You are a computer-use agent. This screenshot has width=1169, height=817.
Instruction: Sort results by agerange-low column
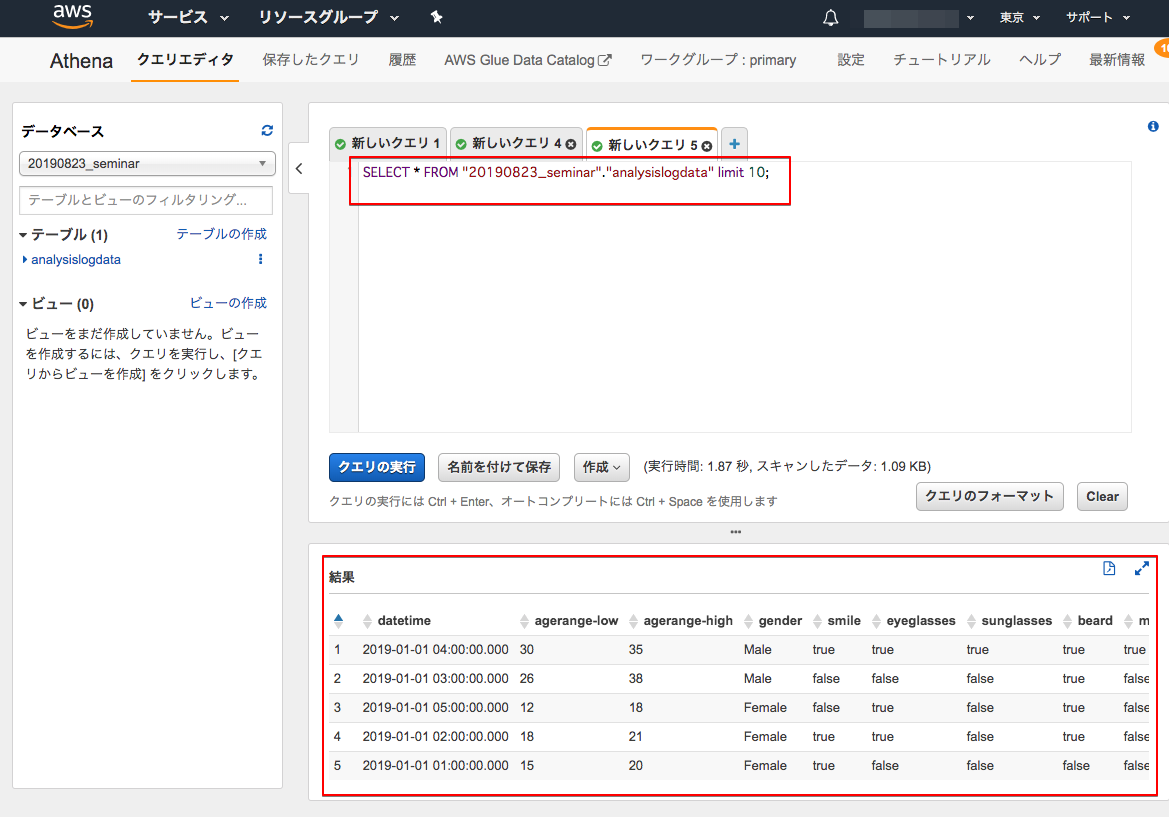click(524, 621)
